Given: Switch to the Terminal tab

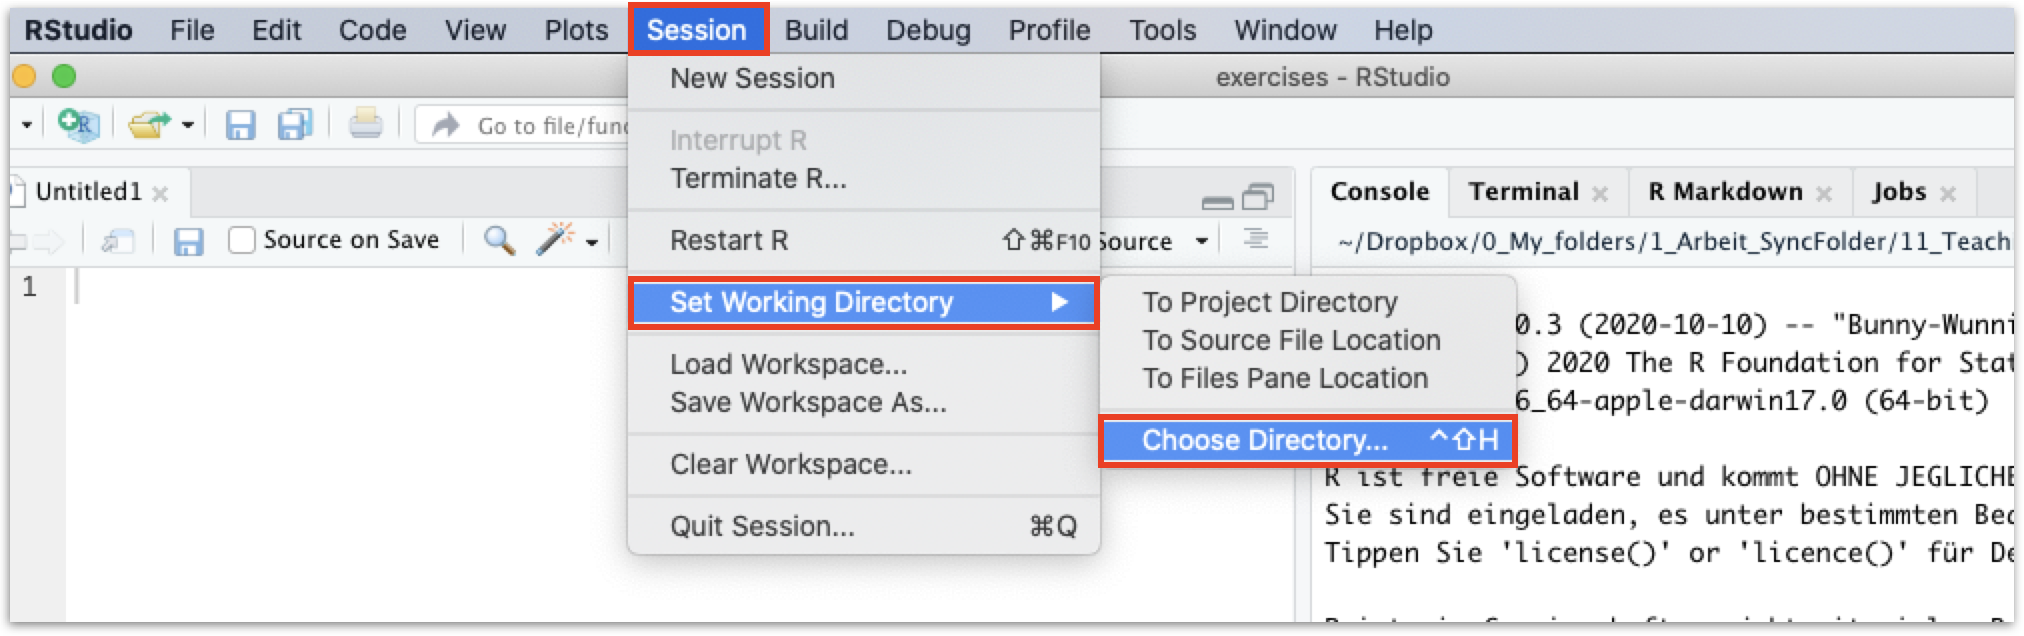Looking at the screenshot, I should (1523, 191).
